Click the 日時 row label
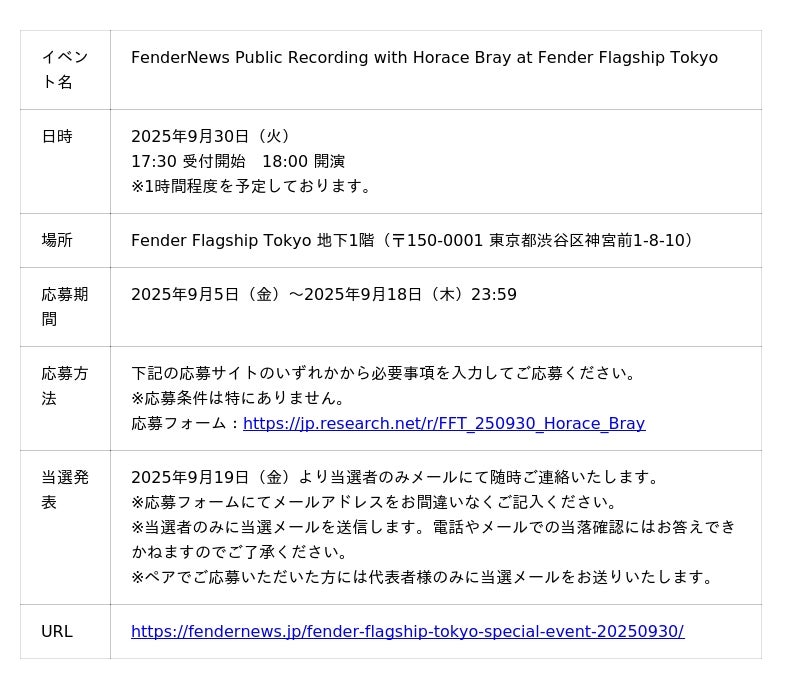800x689 pixels. pos(57,137)
